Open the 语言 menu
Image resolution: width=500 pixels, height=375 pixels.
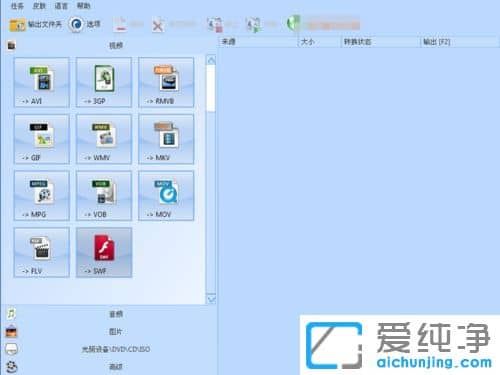tap(61, 6)
